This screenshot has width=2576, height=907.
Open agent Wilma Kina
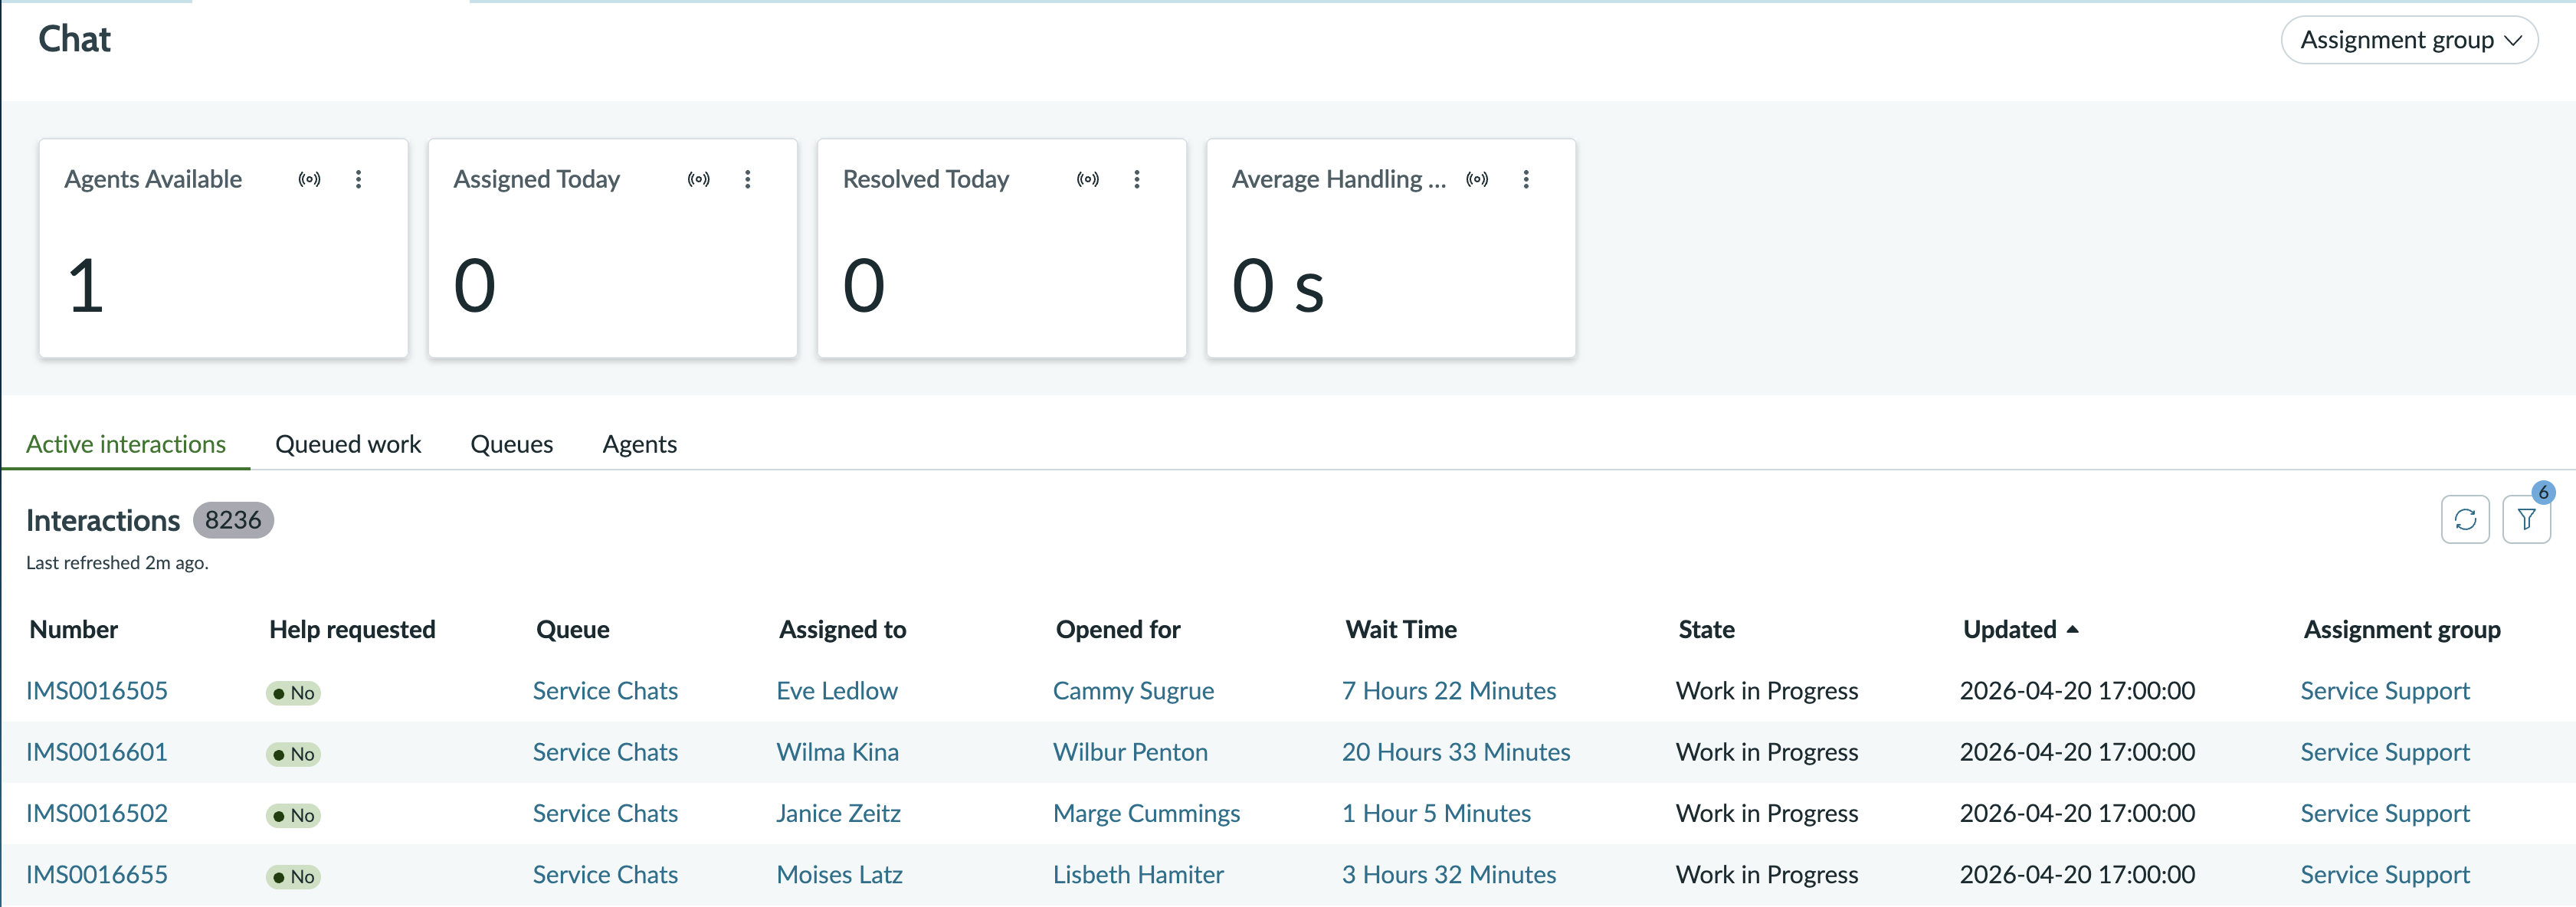(x=838, y=752)
